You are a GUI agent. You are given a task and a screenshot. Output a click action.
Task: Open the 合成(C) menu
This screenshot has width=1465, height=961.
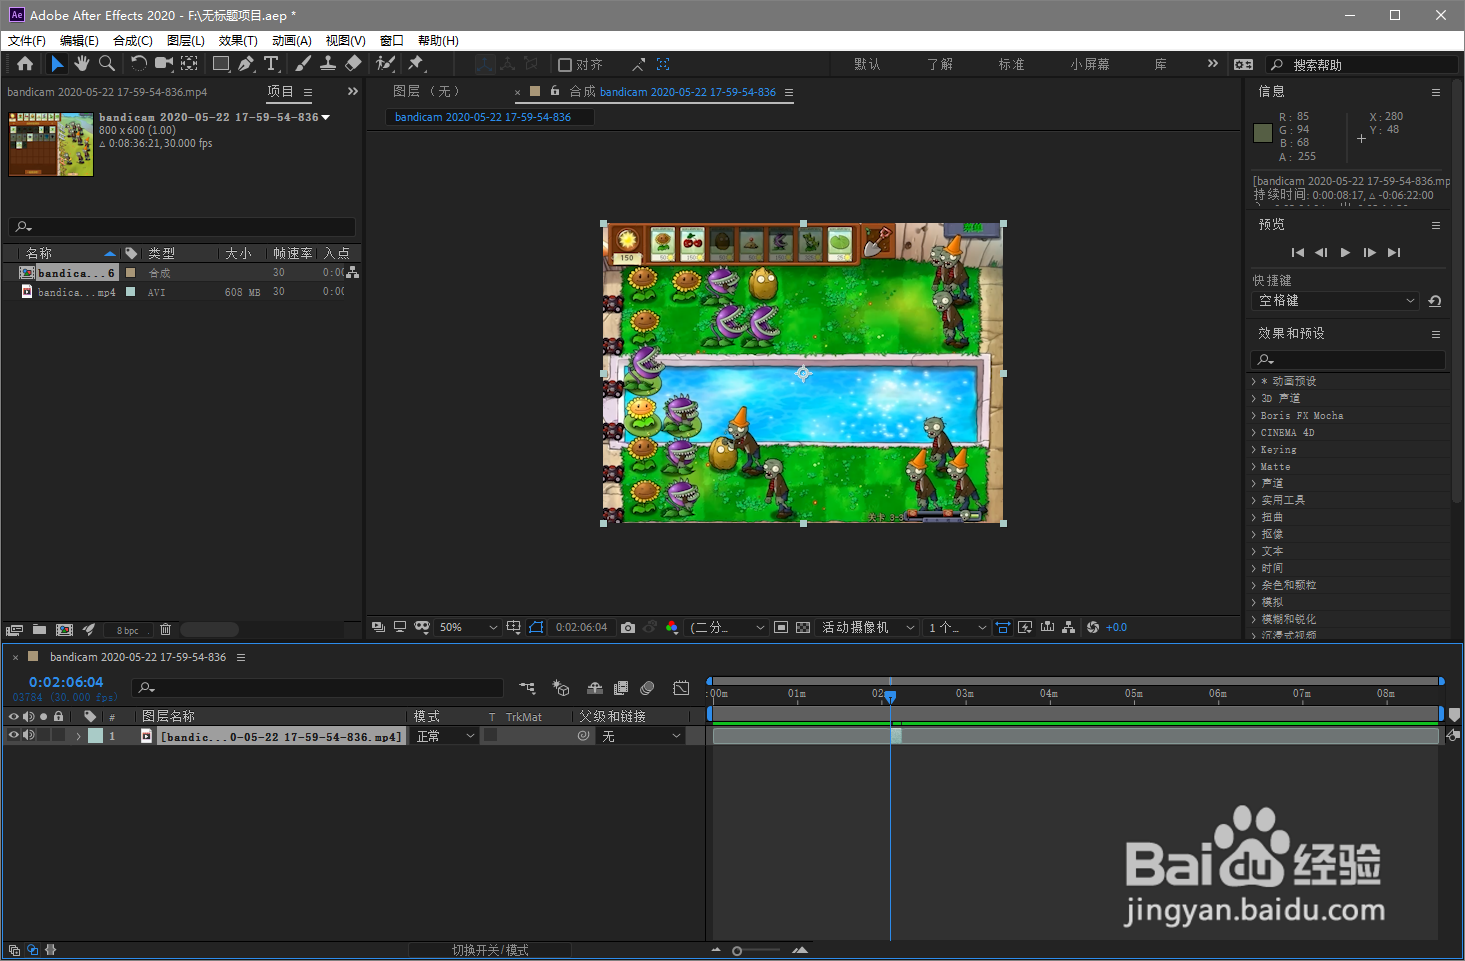click(x=133, y=41)
